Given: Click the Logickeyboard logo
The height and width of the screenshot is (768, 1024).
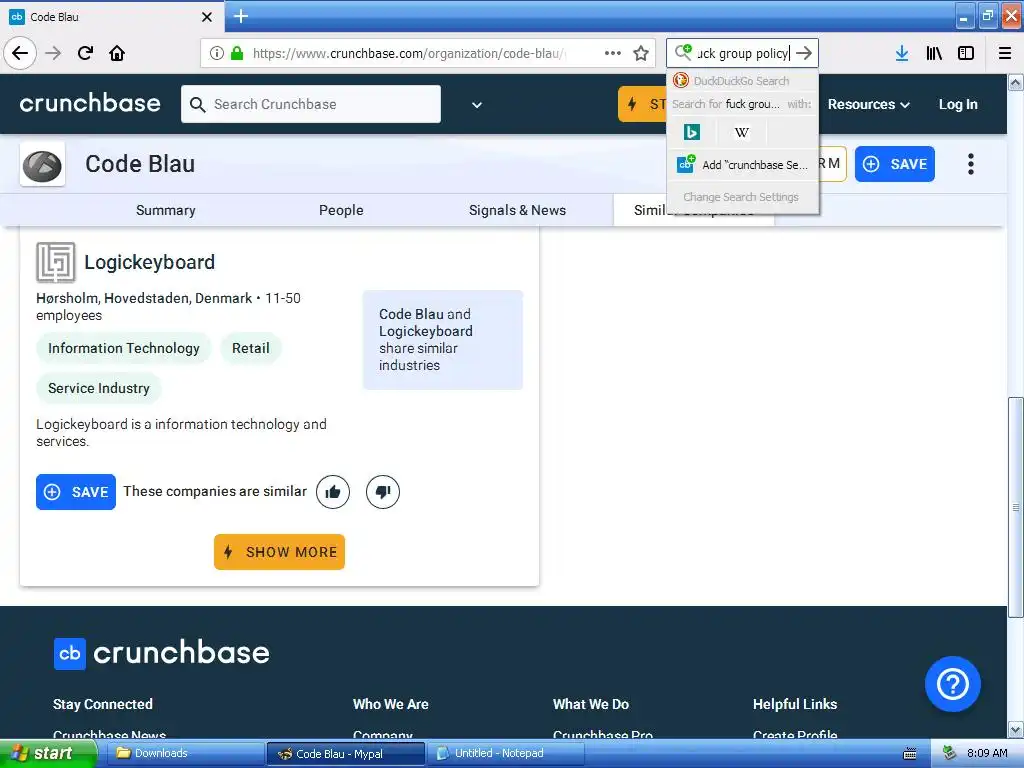Looking at the screenshot, I should [56, 263].
